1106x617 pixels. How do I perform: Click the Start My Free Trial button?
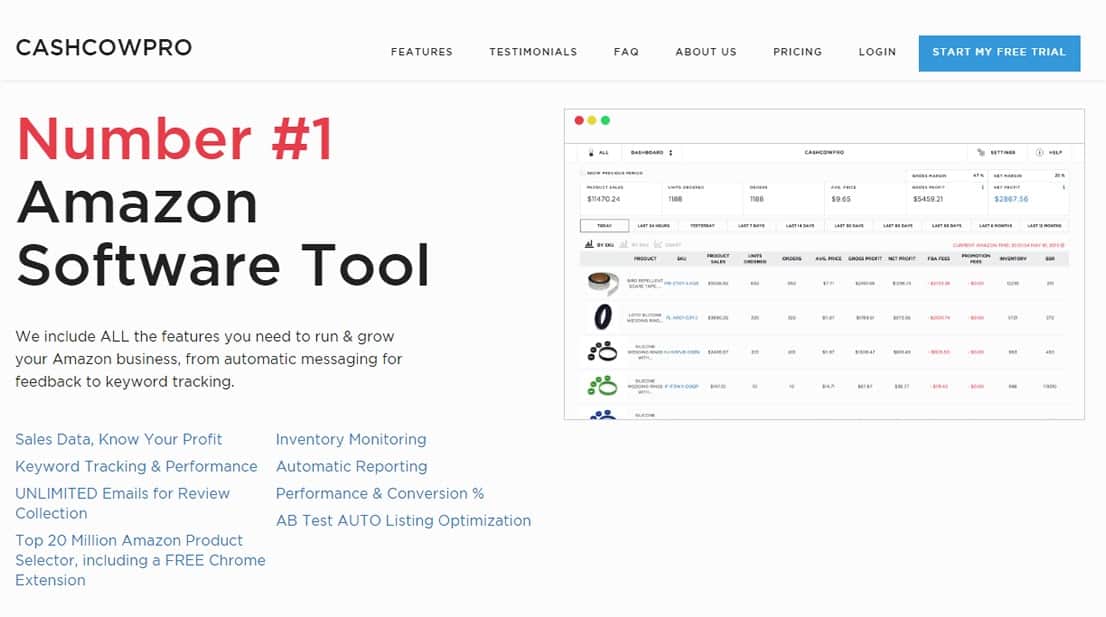point(999,52)
